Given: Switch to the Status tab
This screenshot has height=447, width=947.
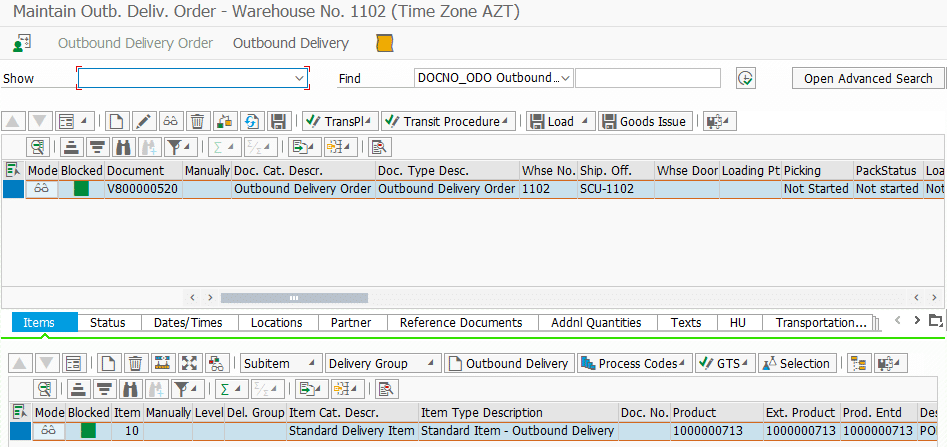Looking at the screenshot, I should point(108,322).
